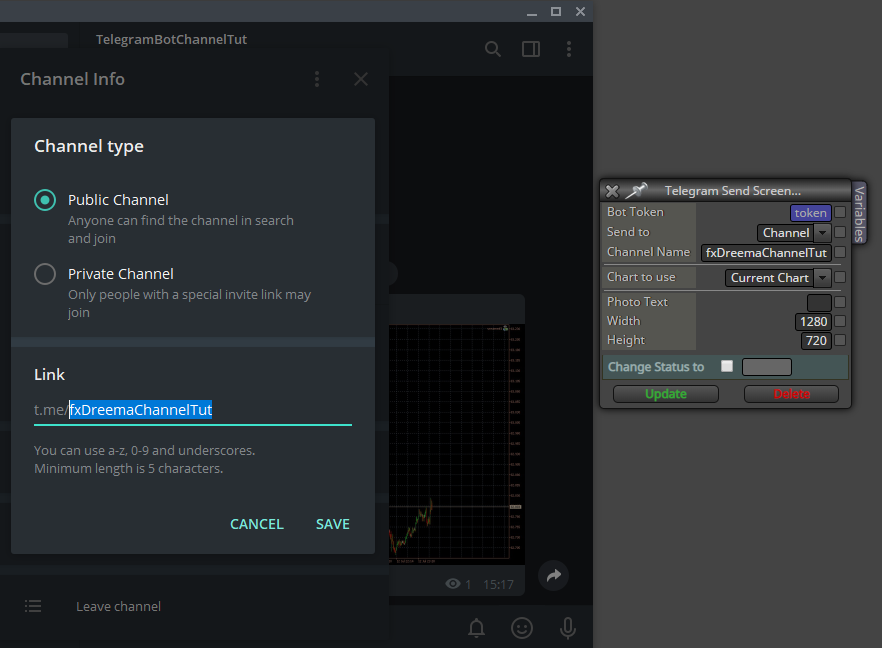Viewport: 882px width, 648px height.
Task: Click the green Update button
Action: click(665, 394)
